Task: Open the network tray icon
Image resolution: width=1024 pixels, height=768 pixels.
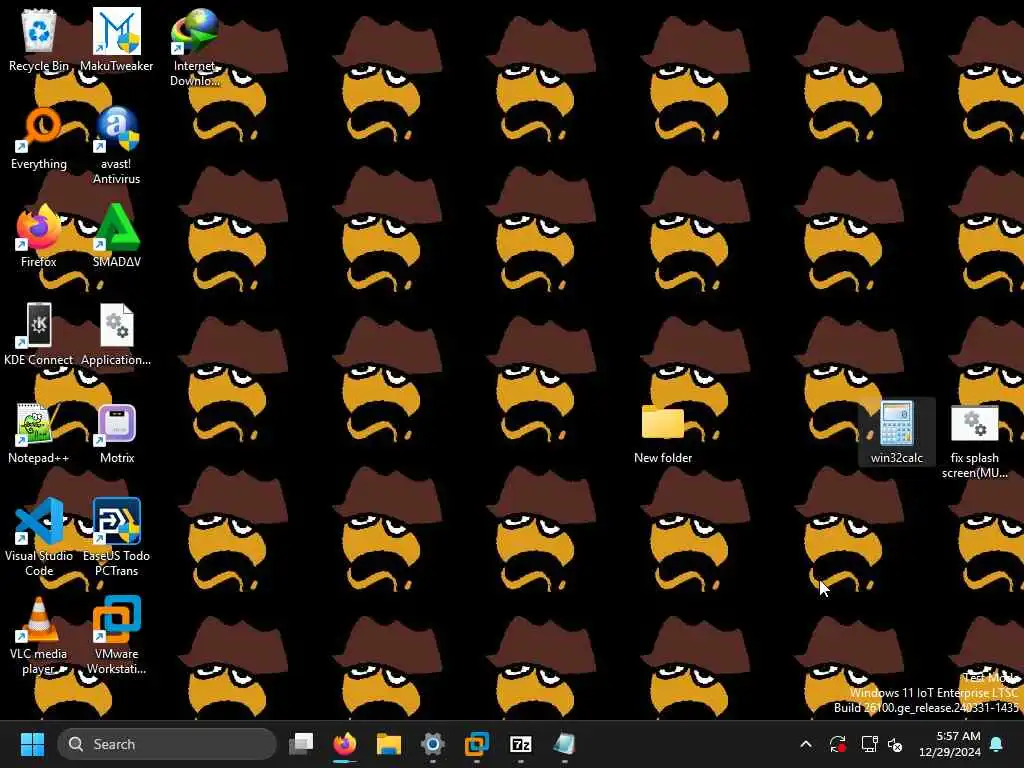Action: coord(869,744)
